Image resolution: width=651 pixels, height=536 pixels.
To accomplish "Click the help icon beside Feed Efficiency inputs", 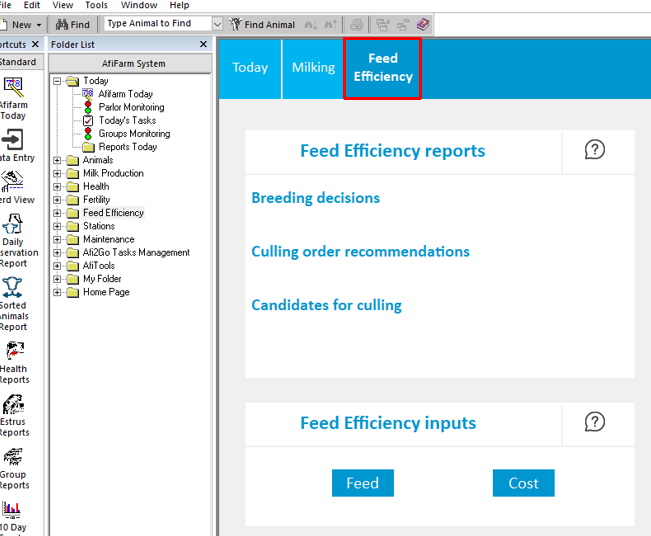I will point(595,422).
